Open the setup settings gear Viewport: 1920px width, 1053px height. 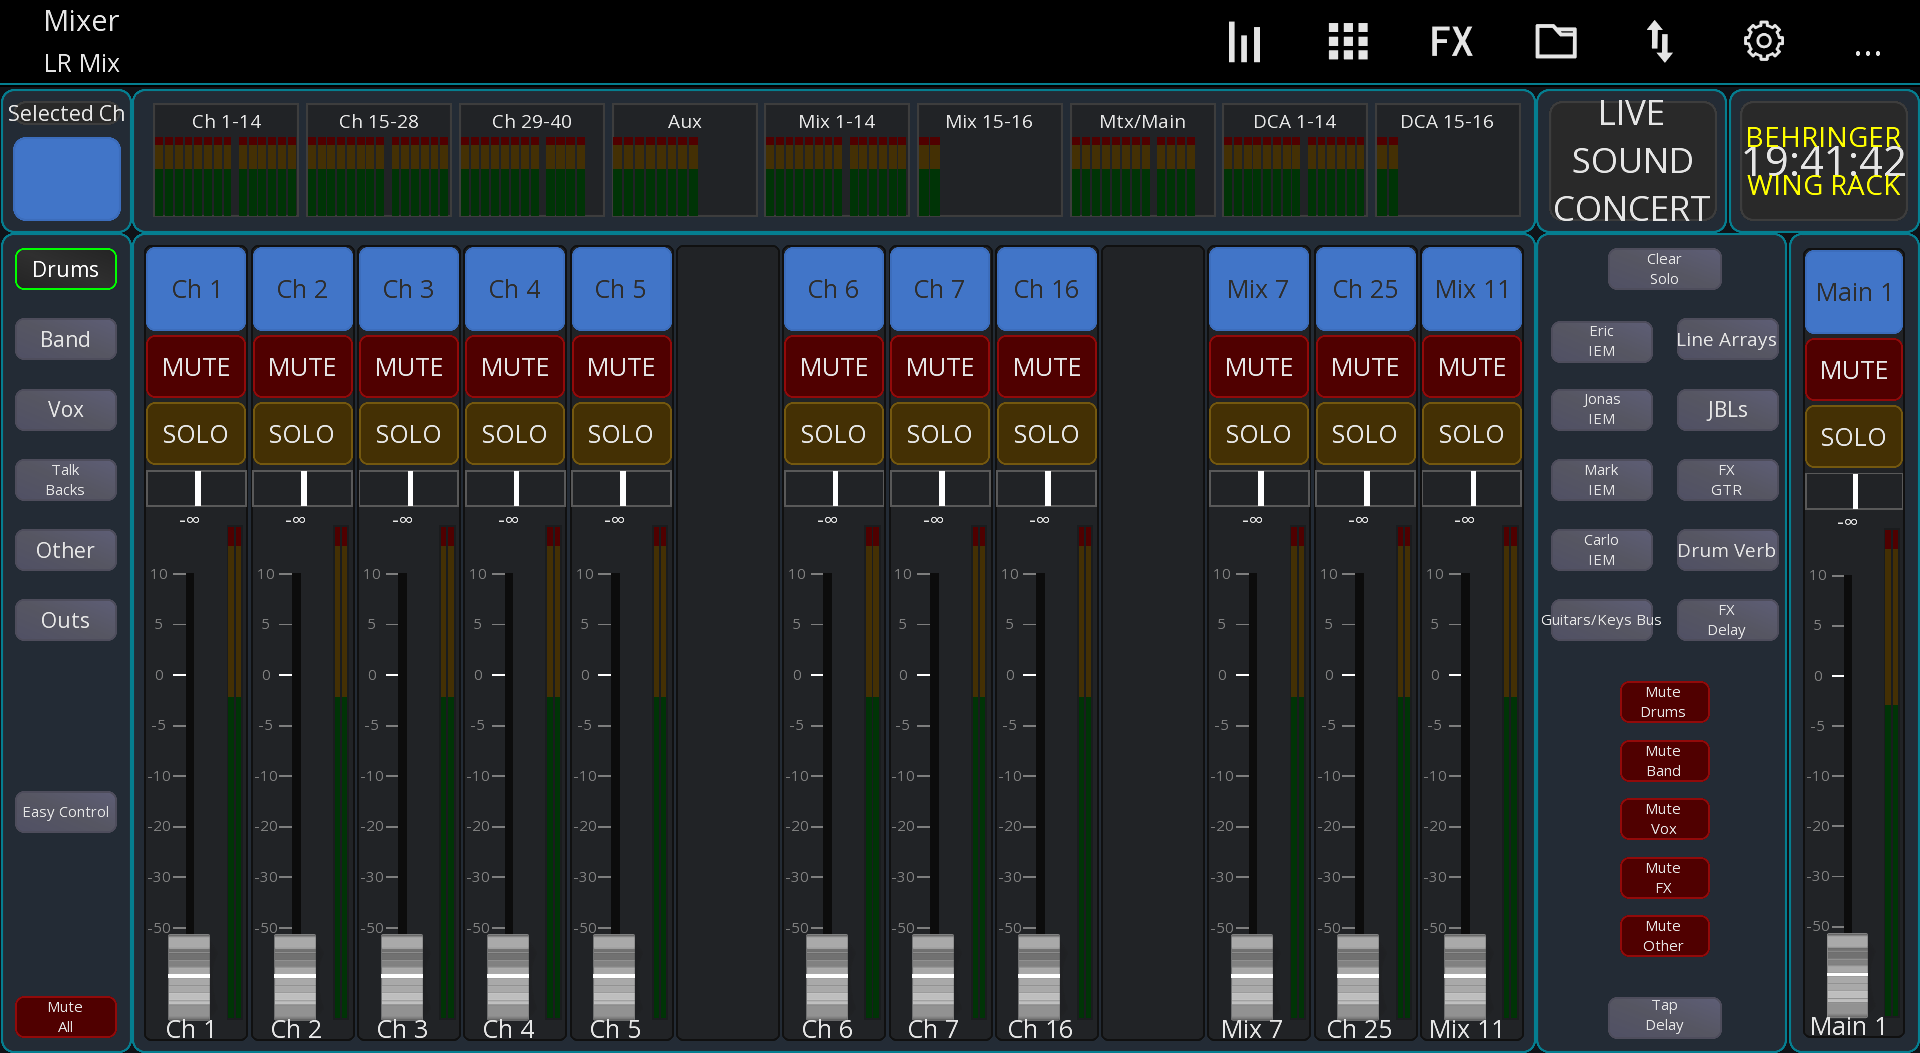[1763, 41]
